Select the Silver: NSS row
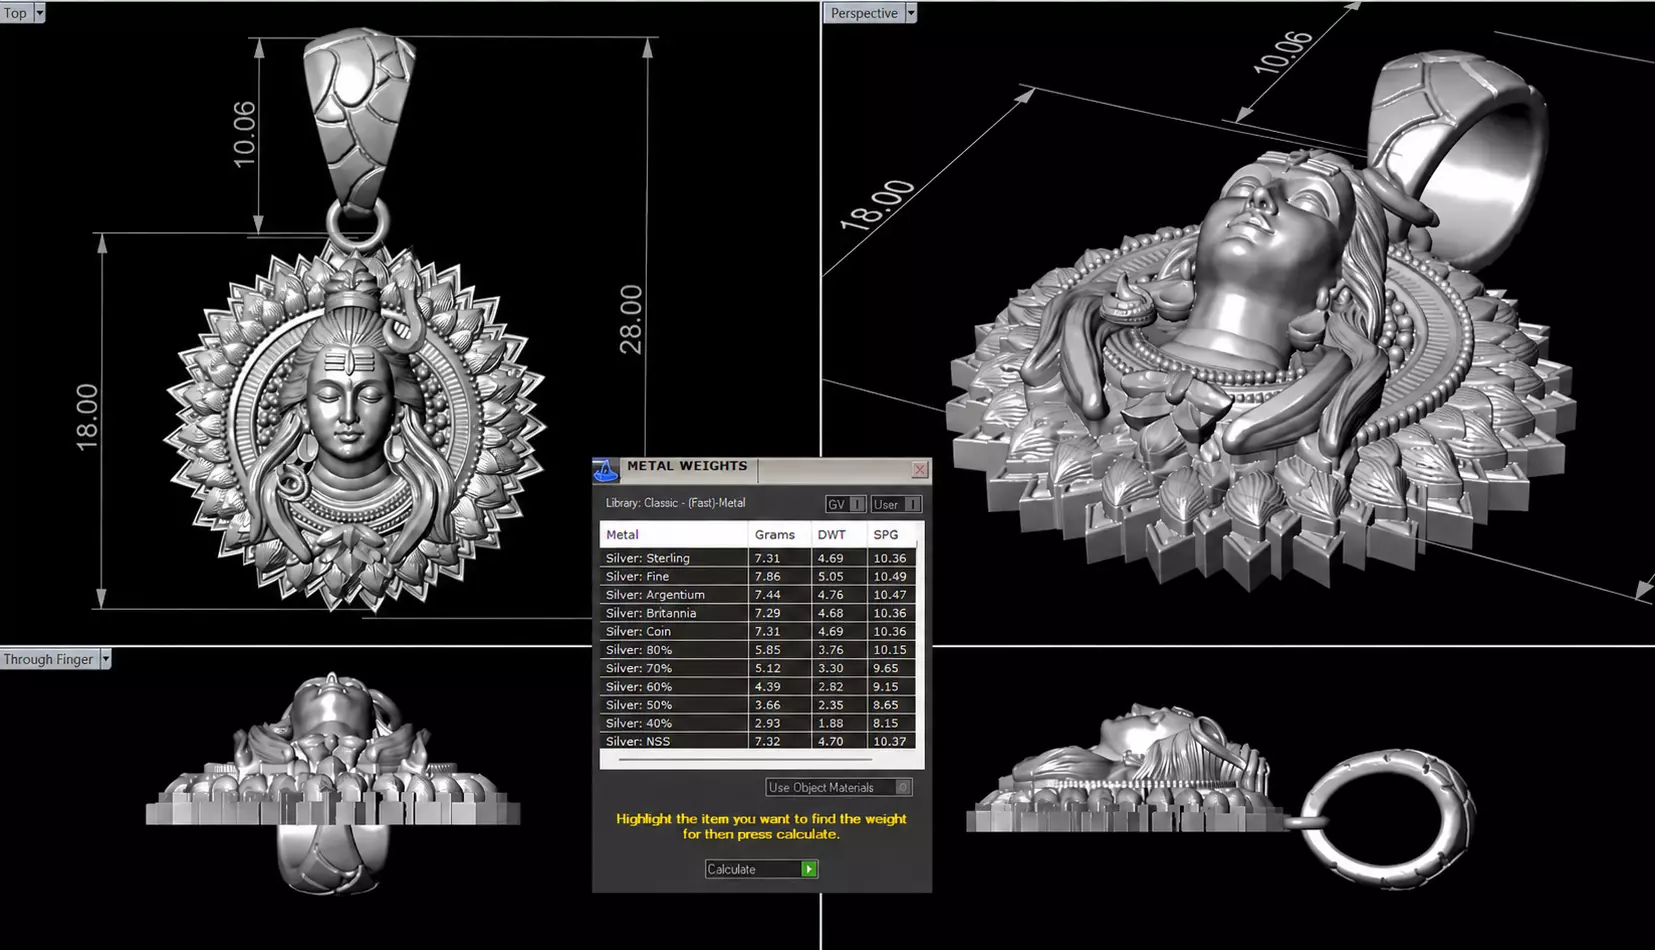This screenshot has width=1655, height=950. tap(758, 741)
